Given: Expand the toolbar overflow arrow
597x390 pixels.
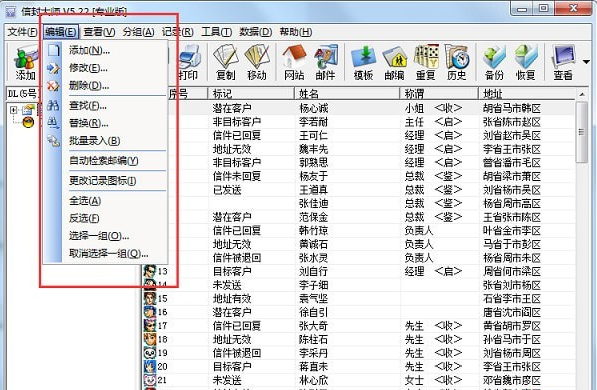Looking at the screenshot, I should coord(586,62).
